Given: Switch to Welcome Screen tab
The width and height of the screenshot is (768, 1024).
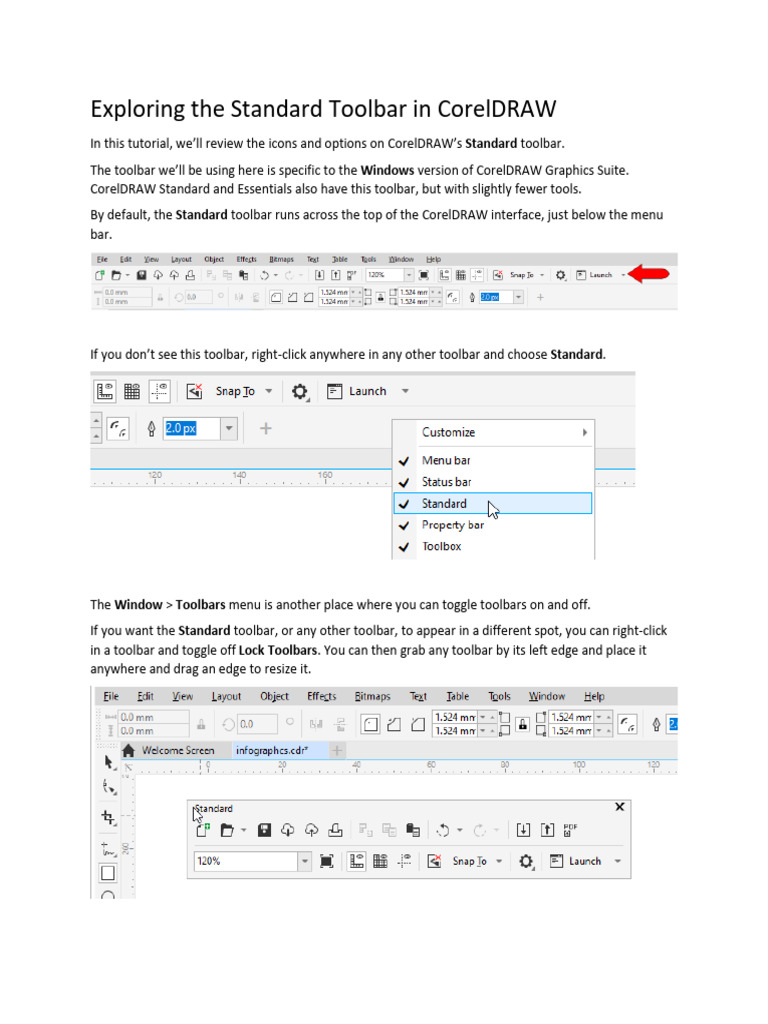Looking at the screenshot, I should (178, 750).
